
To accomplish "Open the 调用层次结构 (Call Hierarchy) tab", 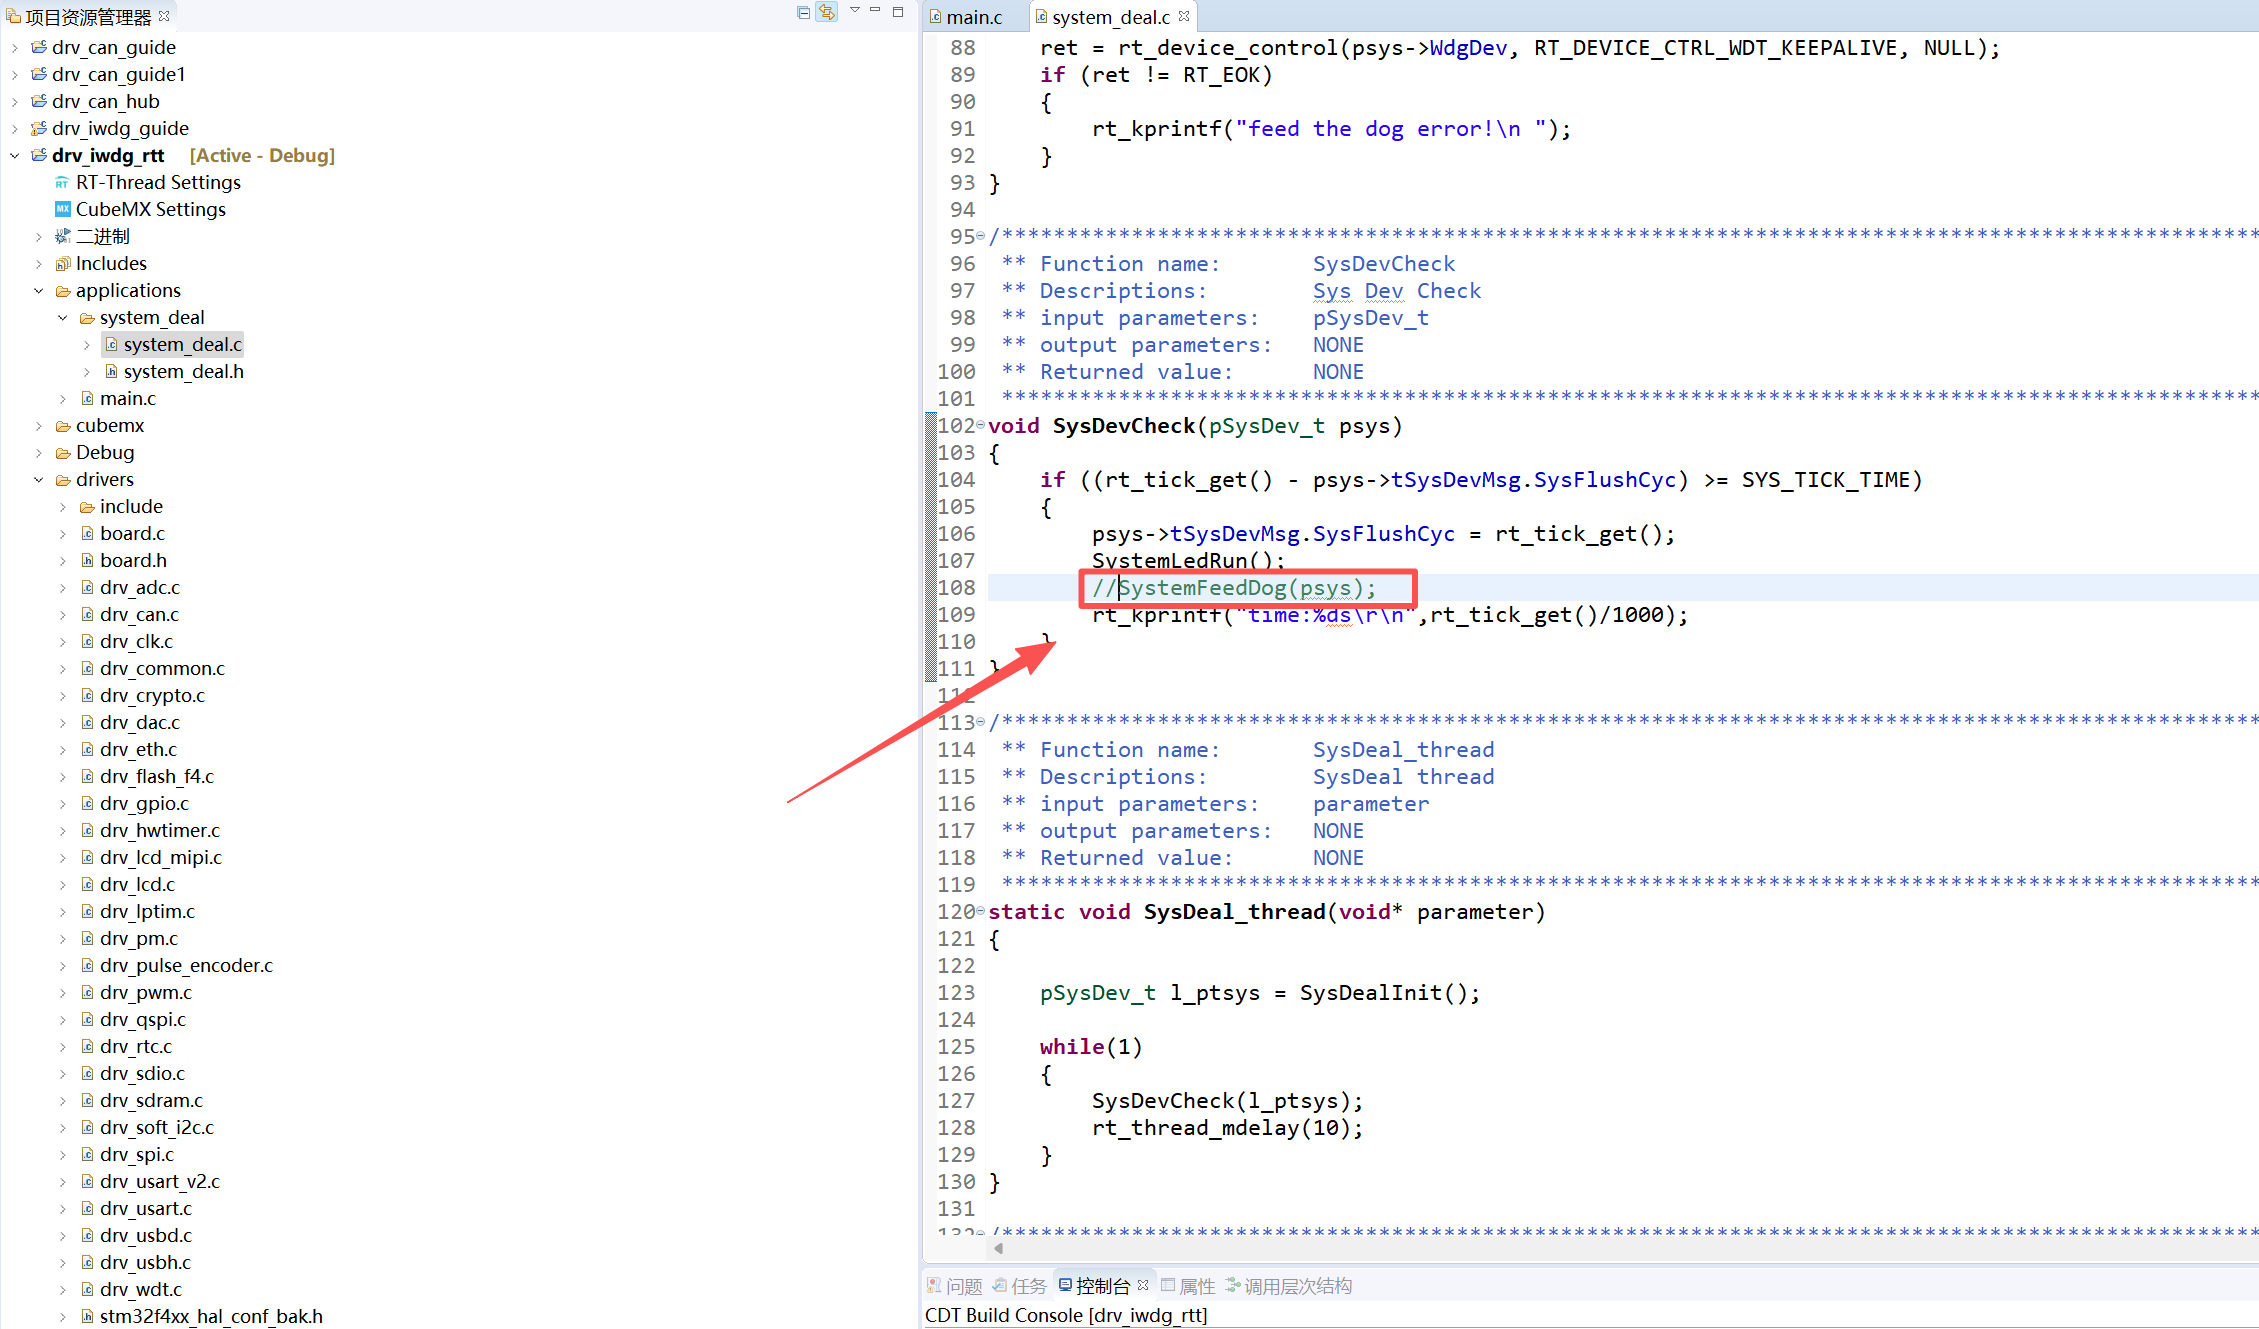I will point(1289,1286).
